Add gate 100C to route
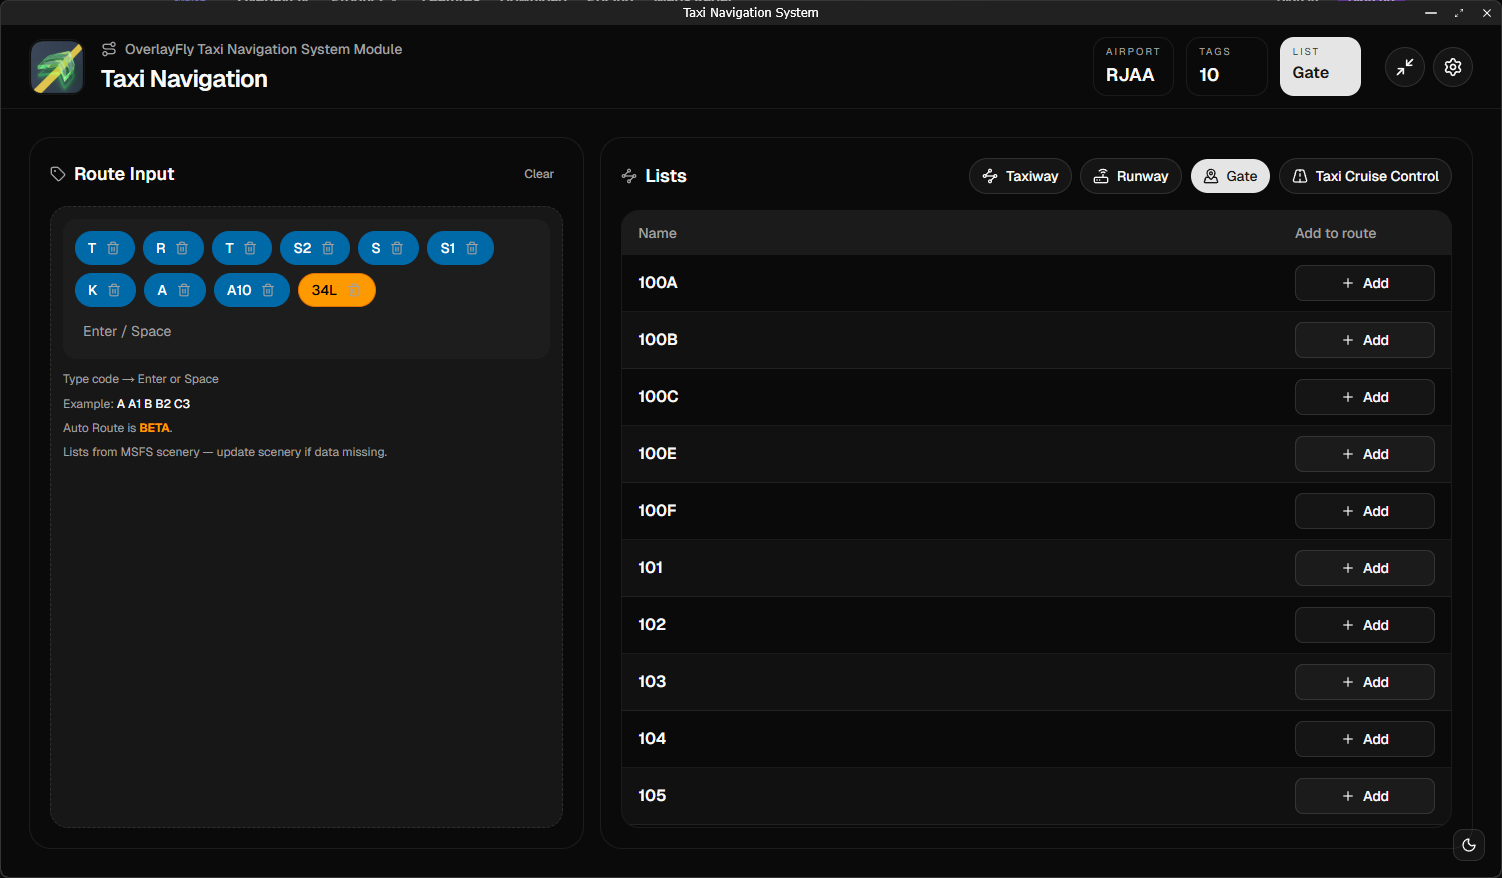This screenshot has height=878, width=1502. coord(1365,397)
